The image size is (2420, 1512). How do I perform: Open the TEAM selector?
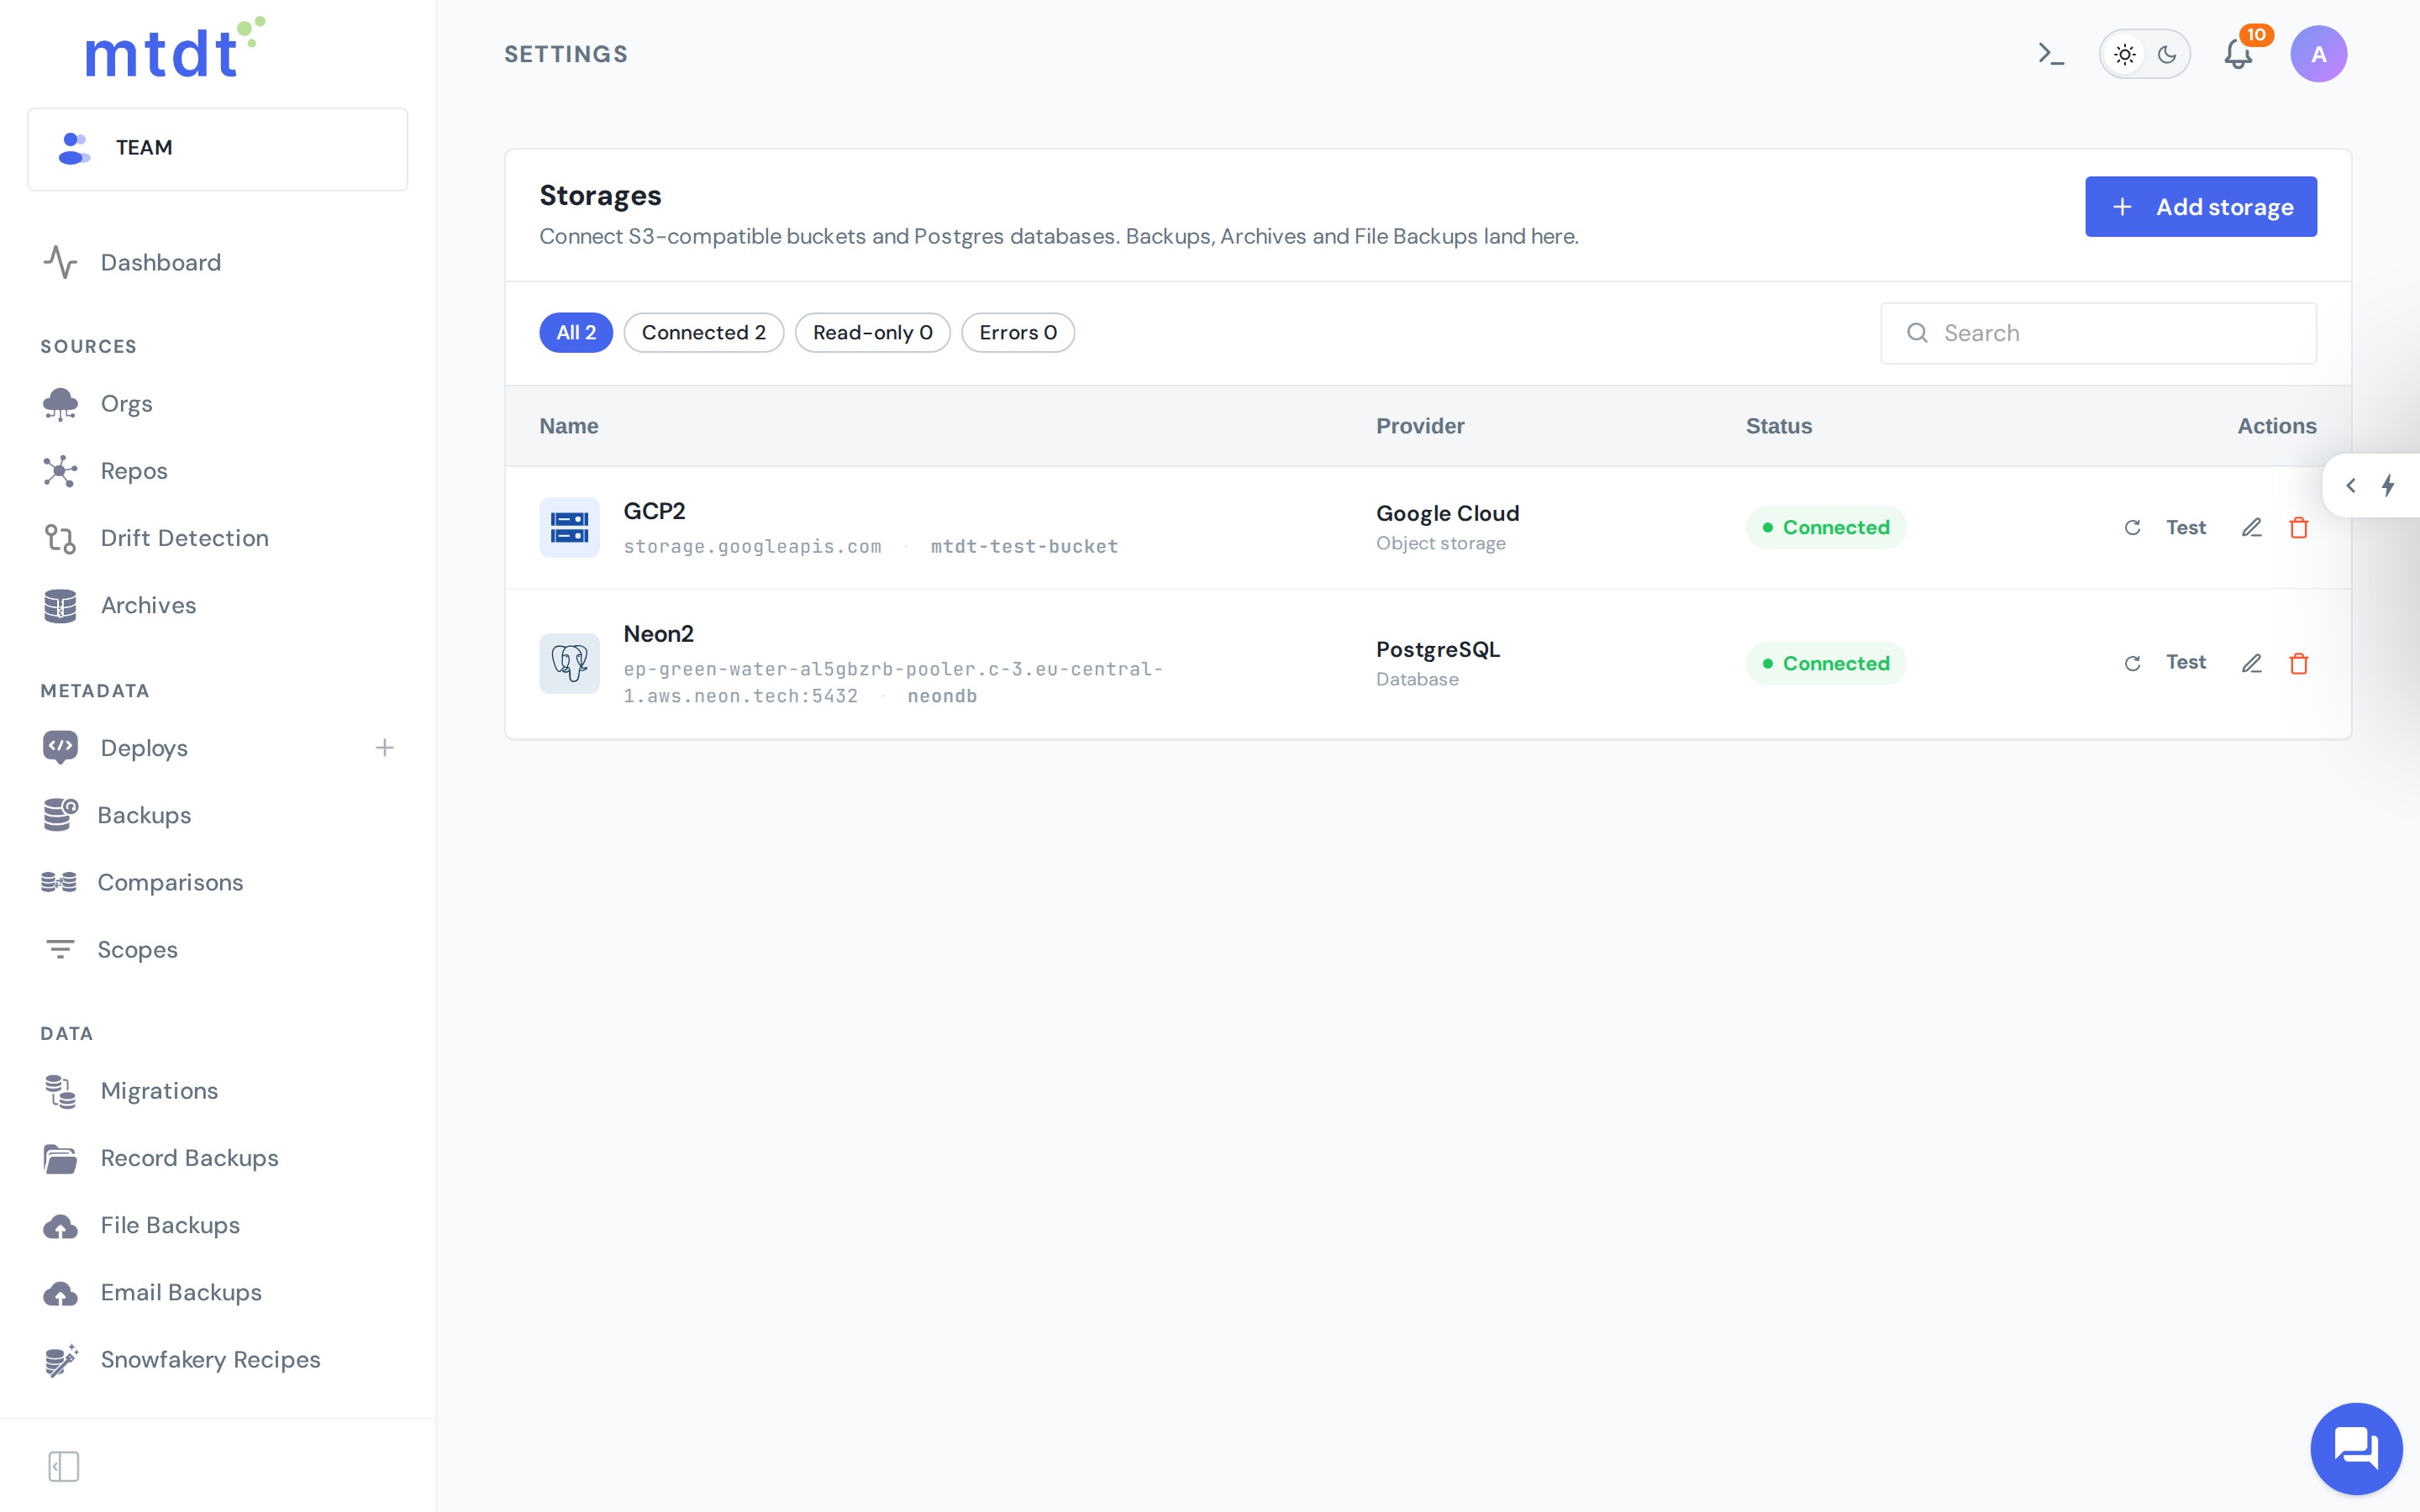pos(218,149)
